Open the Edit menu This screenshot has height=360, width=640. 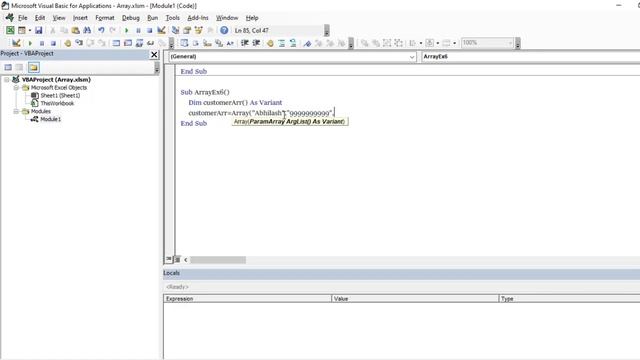click(x=40, y=18)
